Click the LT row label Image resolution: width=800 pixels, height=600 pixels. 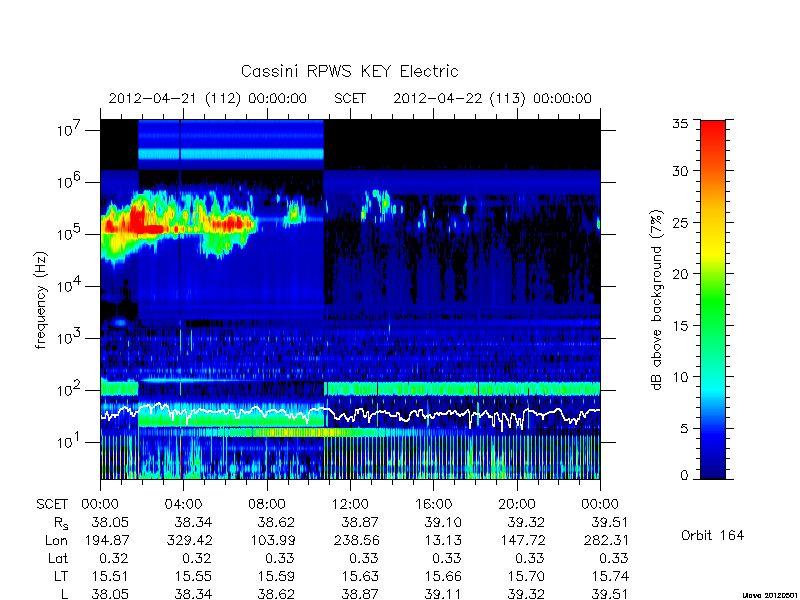pos(61,576)
